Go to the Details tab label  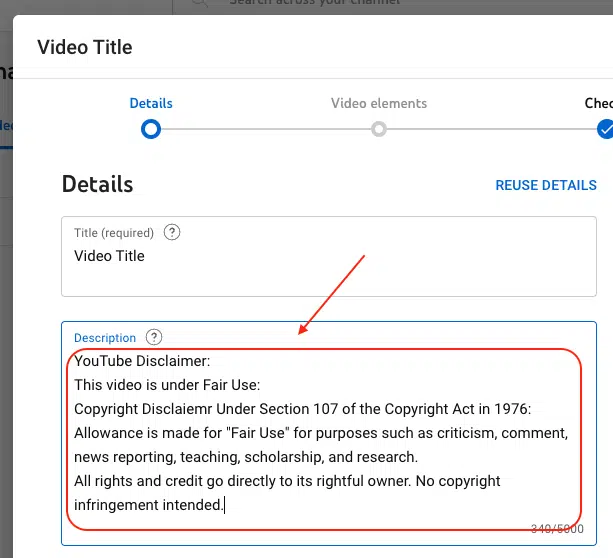(x=151, y=103)
